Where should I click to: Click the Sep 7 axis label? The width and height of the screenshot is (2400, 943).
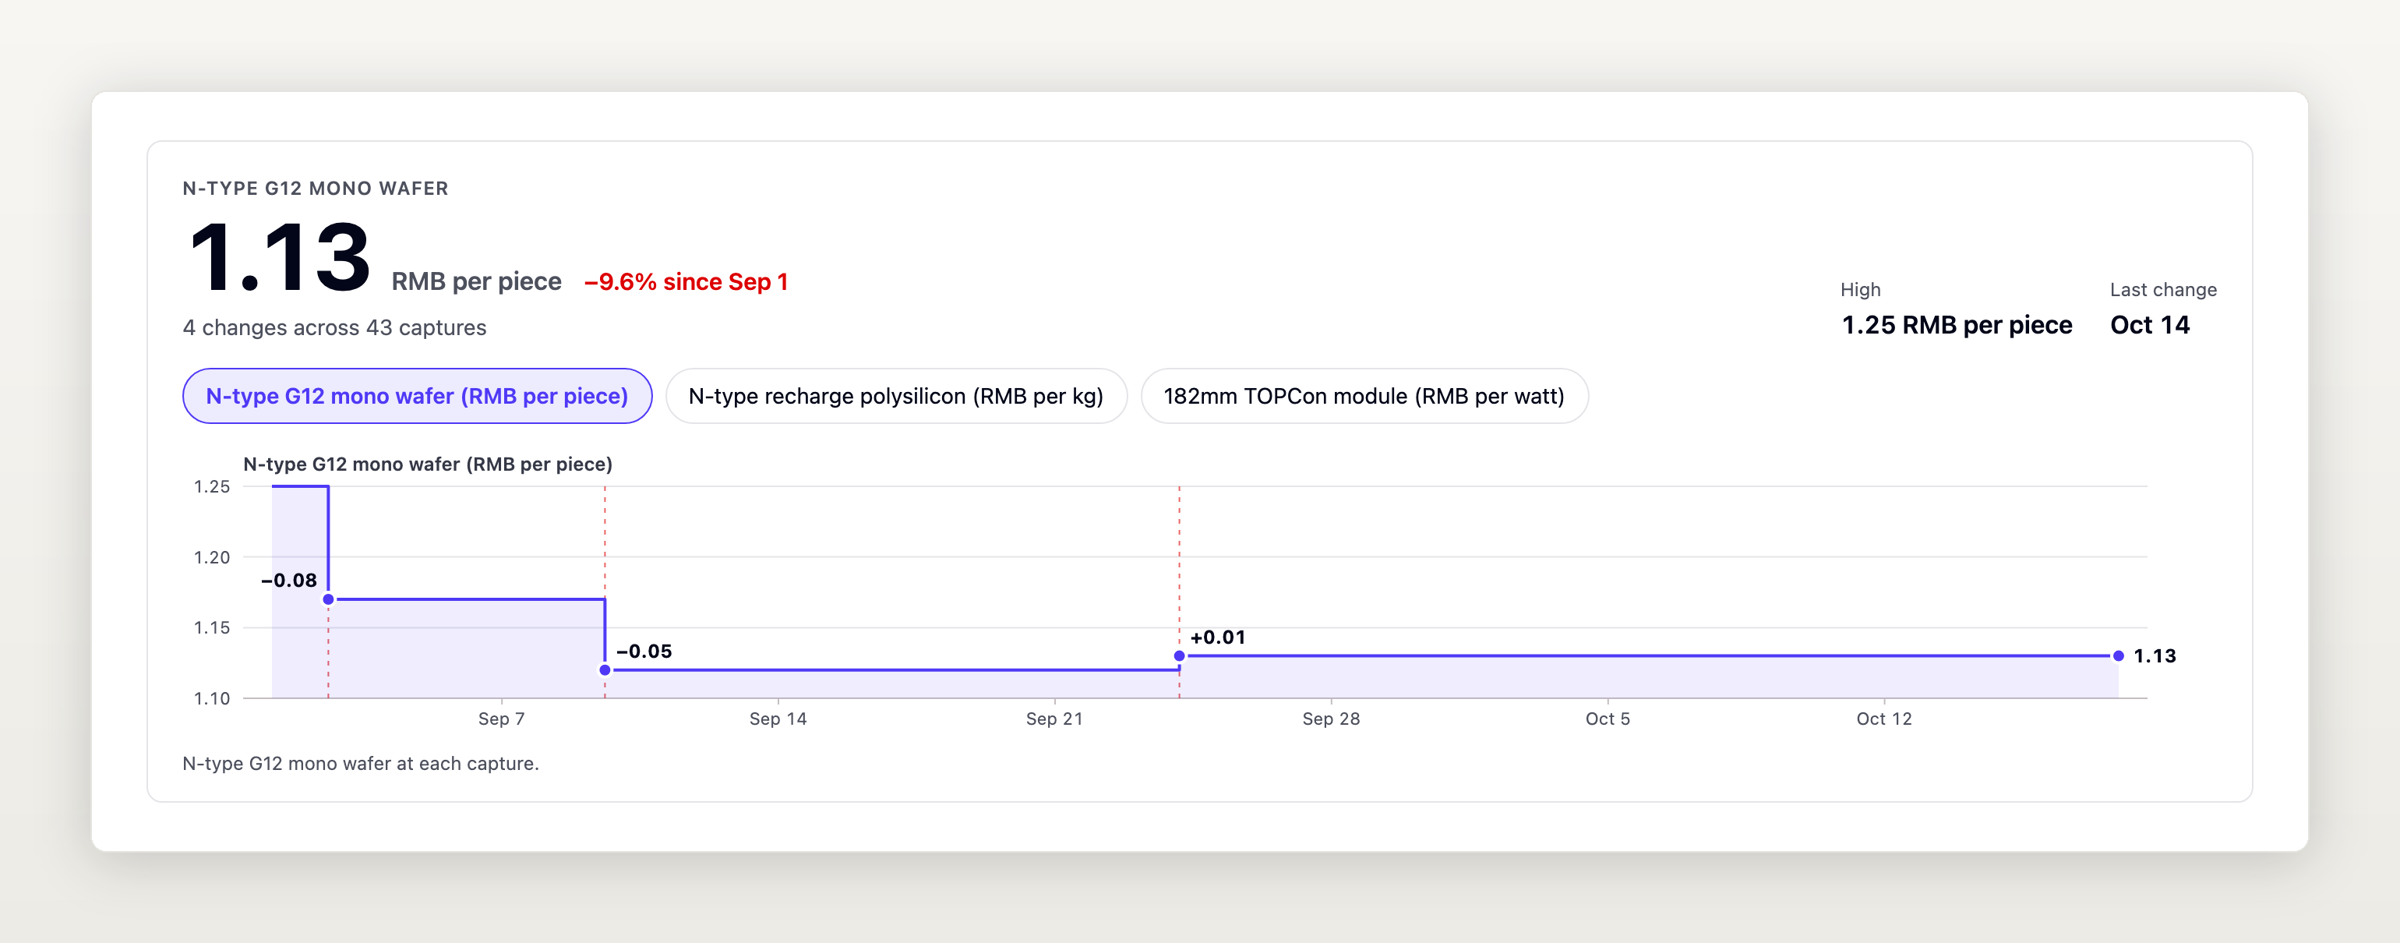[501, 719]
